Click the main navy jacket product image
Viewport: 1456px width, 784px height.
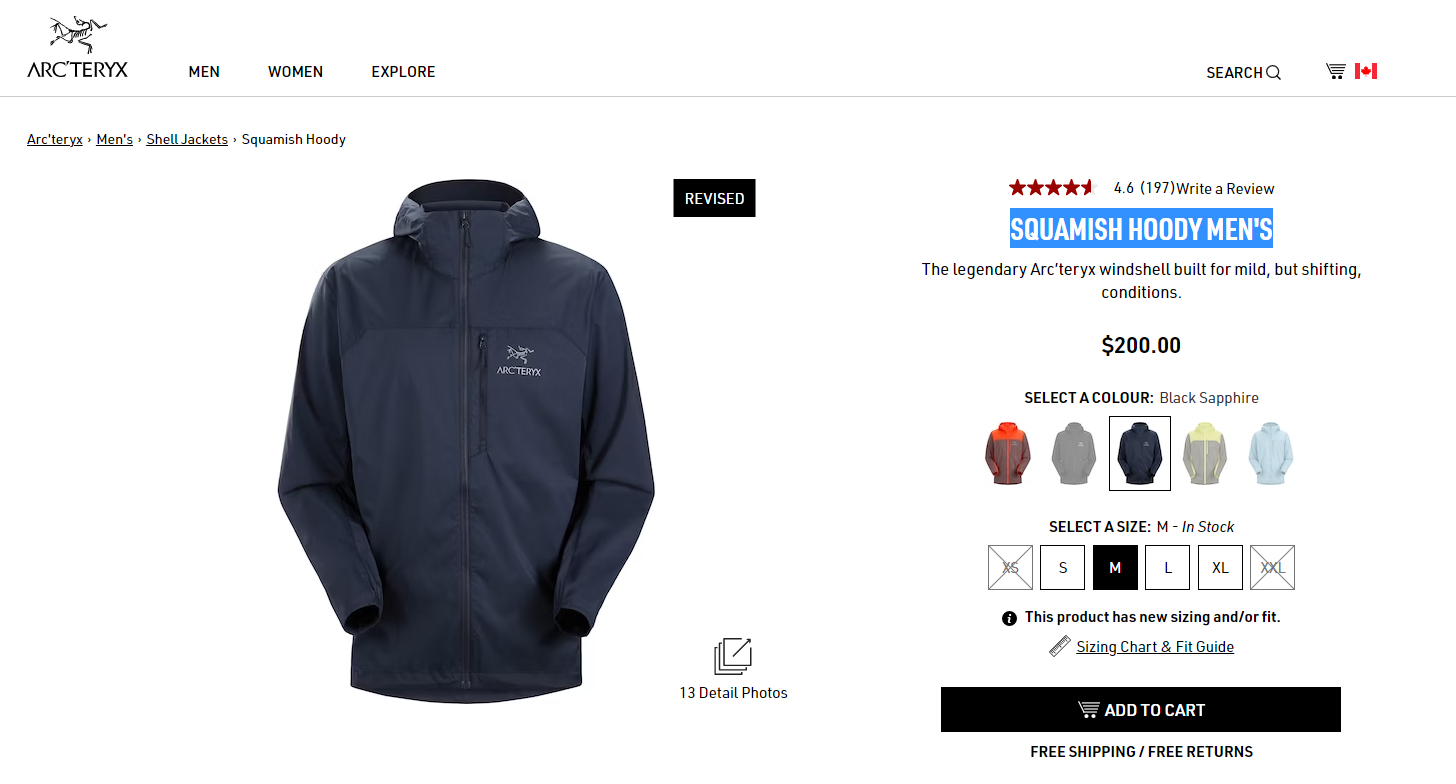coord(466,440)
